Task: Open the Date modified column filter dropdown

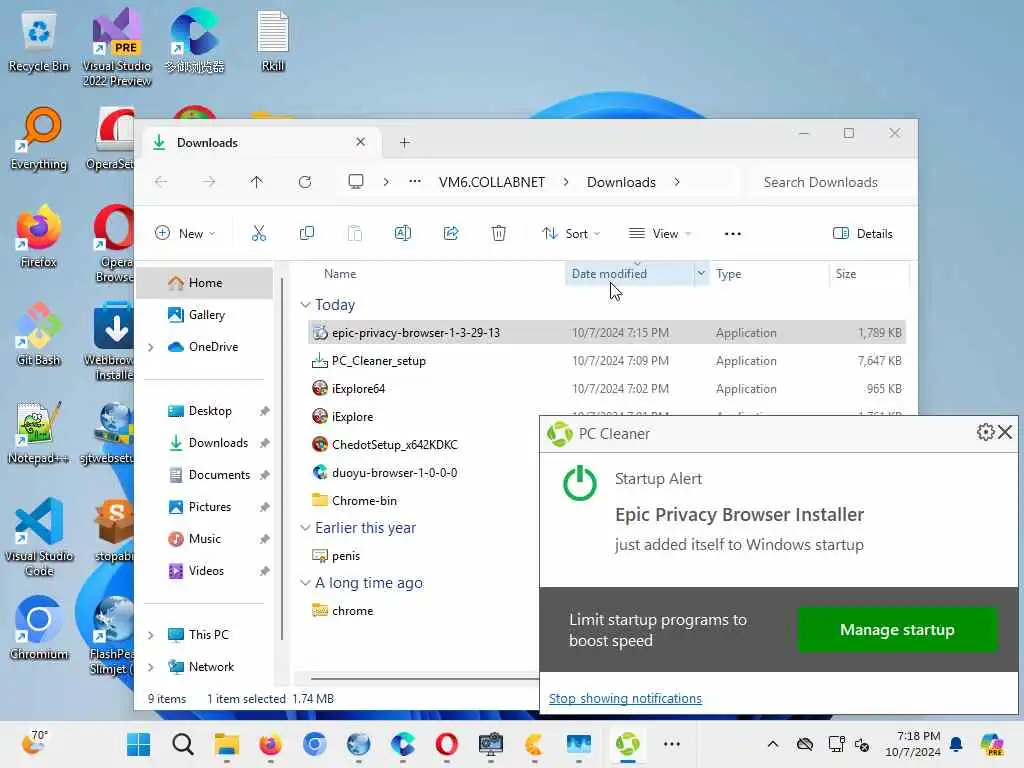Action: click(x=701, y=274)
